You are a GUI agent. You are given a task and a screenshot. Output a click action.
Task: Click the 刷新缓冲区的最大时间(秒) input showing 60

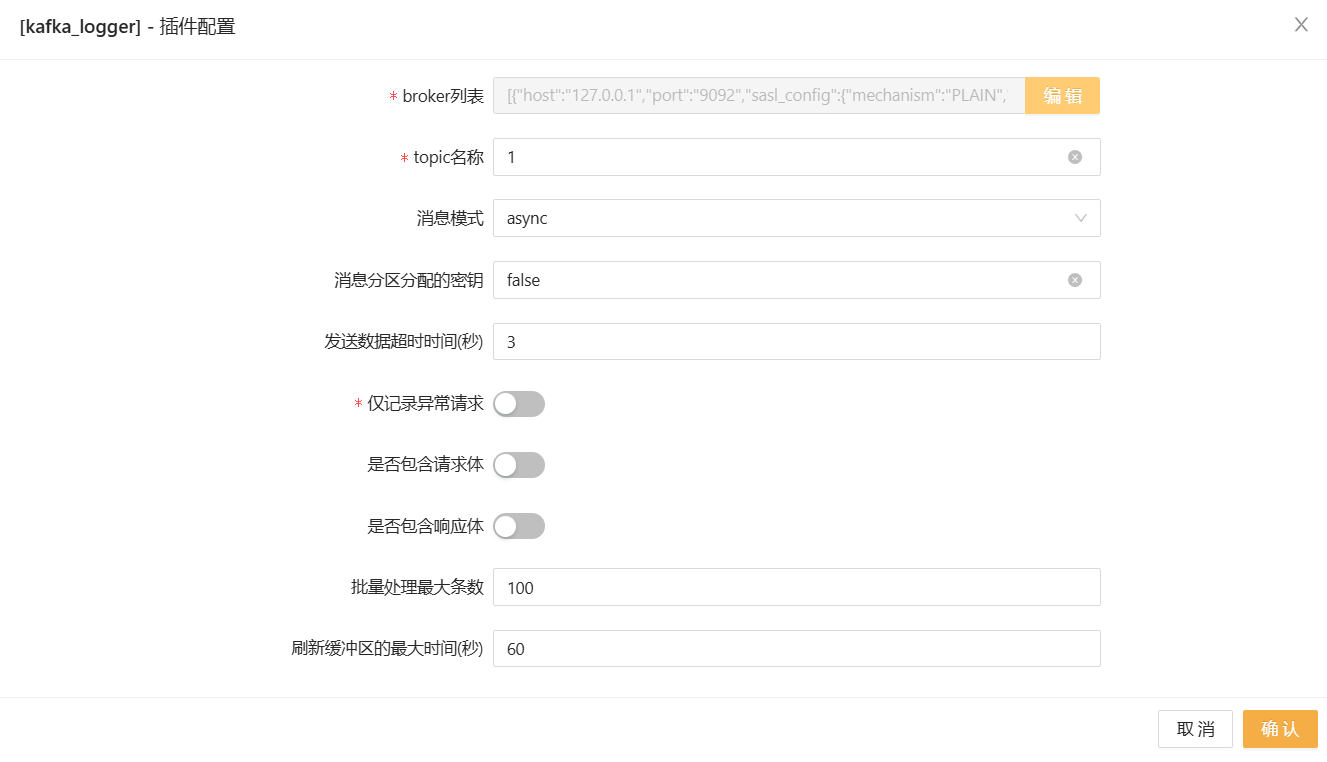[796, 648]
